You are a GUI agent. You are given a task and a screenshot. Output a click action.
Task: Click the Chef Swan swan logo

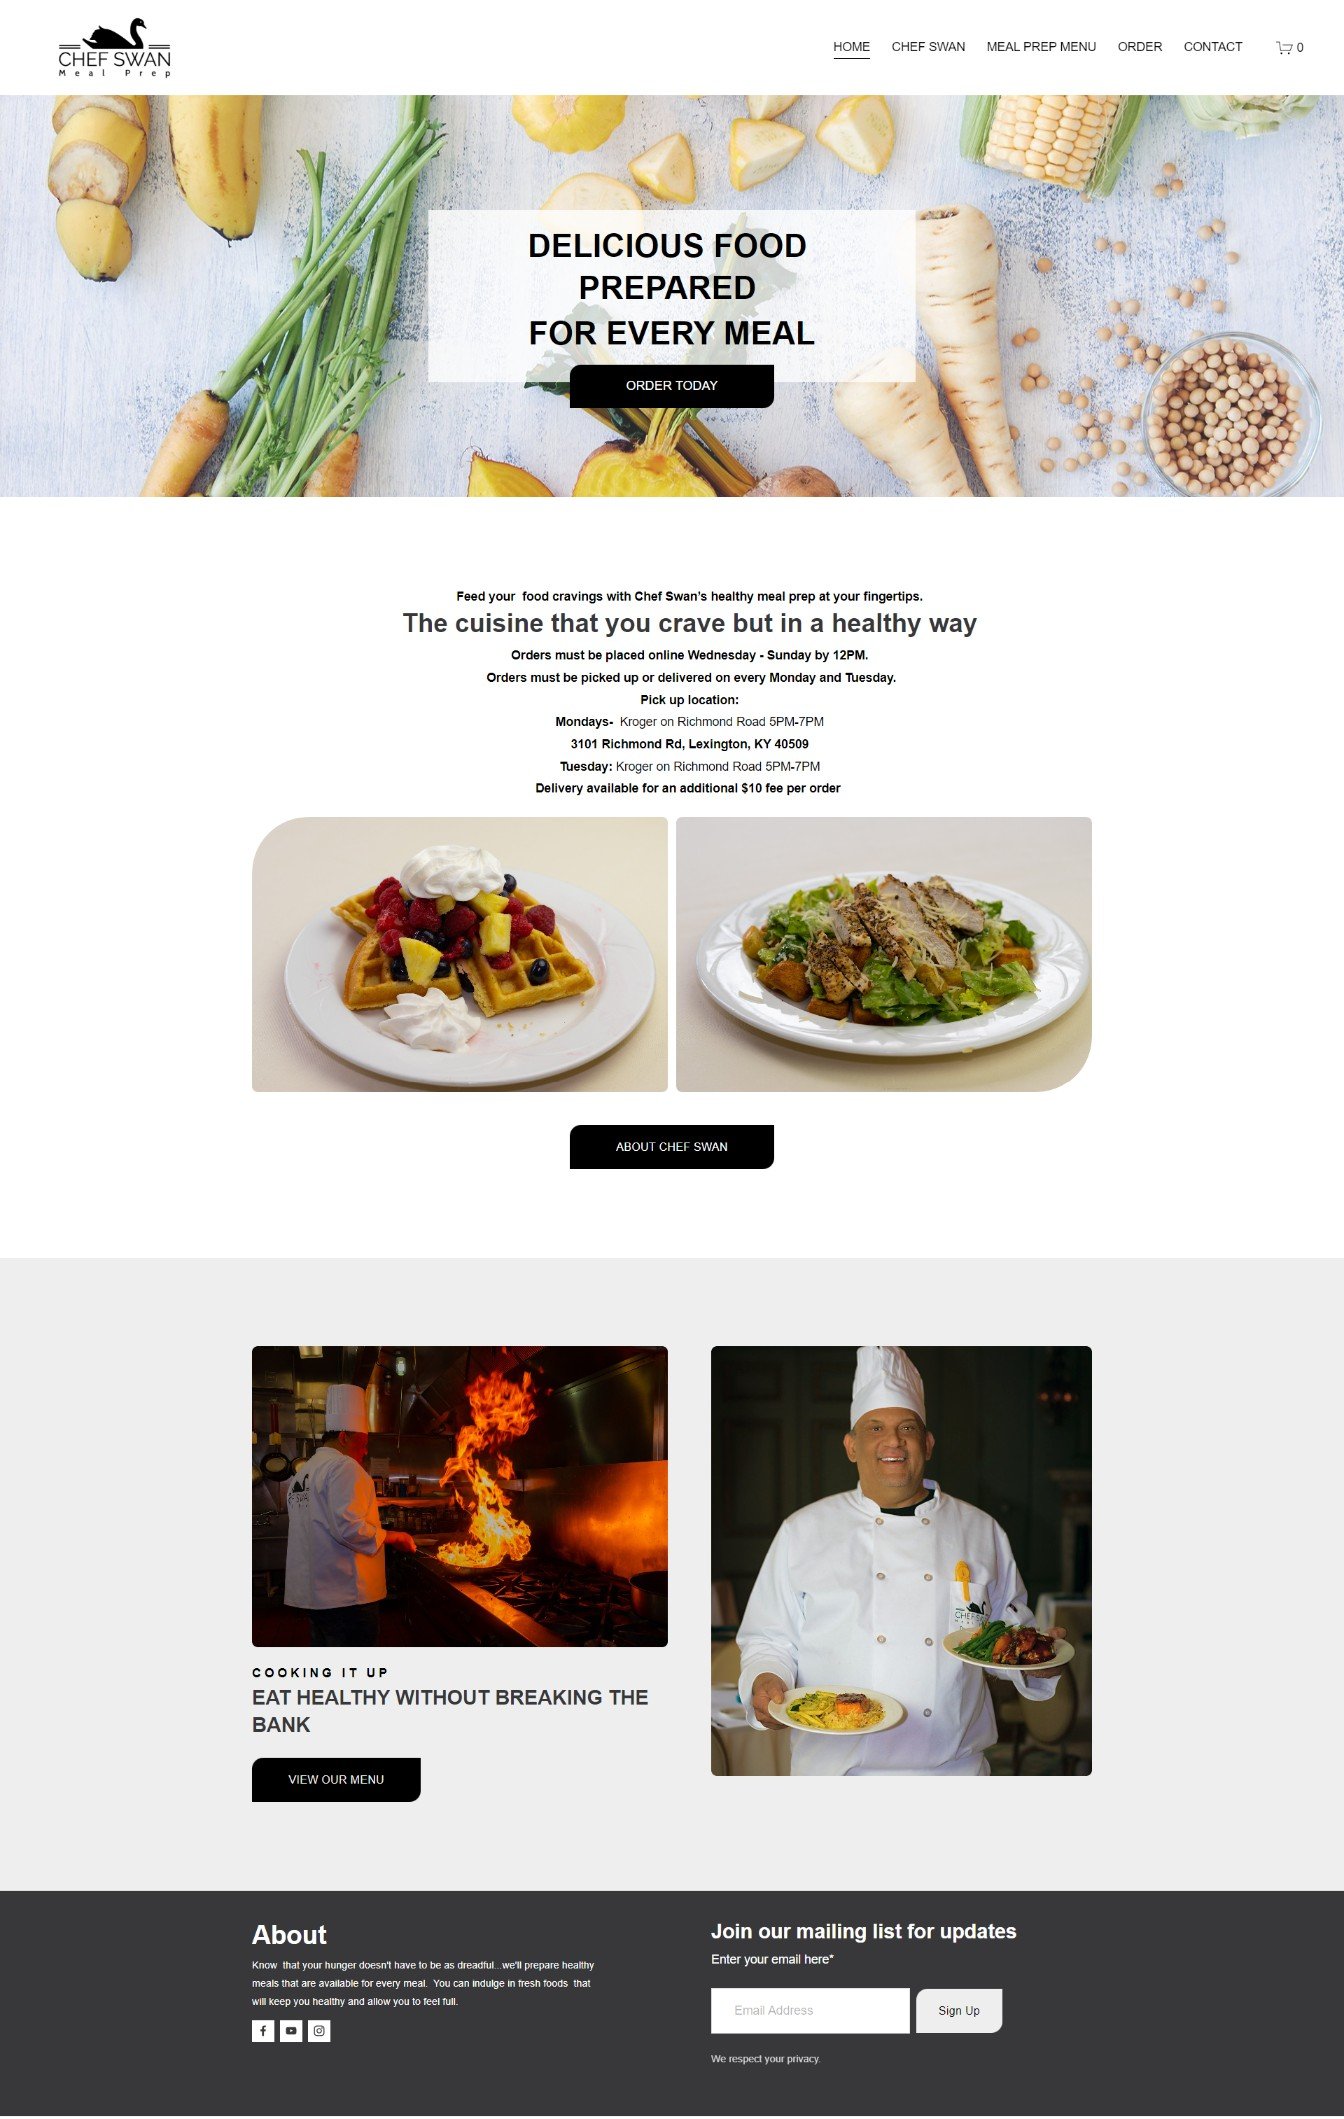(x=115, y=48)
